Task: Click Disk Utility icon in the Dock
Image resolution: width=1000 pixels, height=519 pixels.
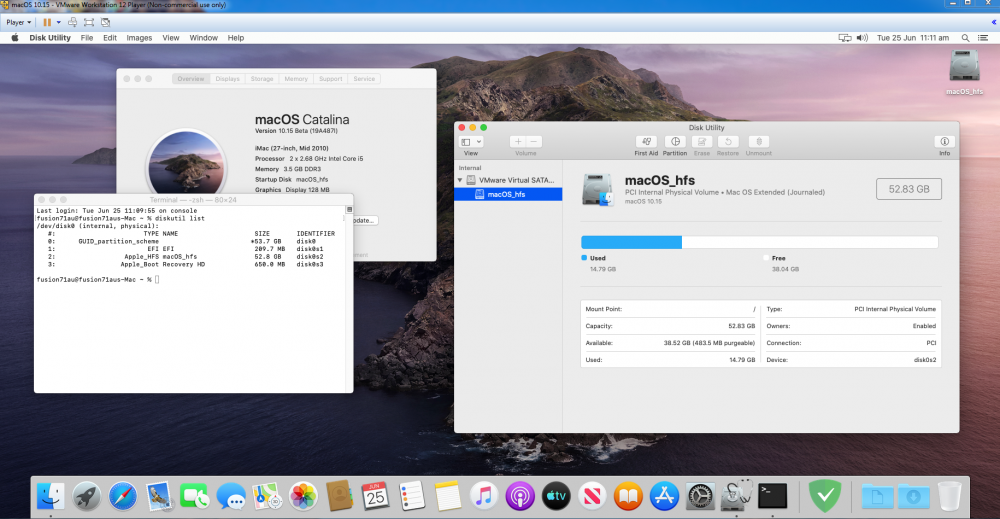Action: click(x=737, y=495)
